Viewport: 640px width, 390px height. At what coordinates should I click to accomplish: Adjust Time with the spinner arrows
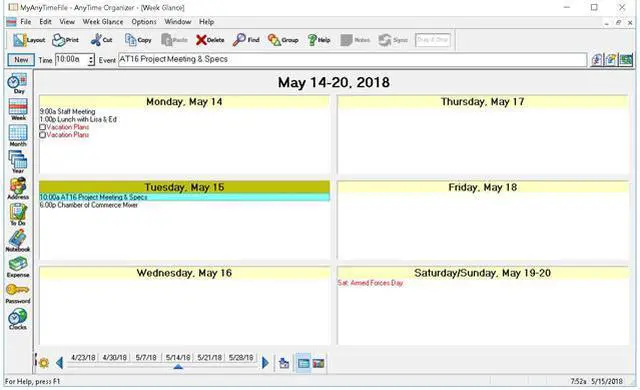click(x=91, y=60)
